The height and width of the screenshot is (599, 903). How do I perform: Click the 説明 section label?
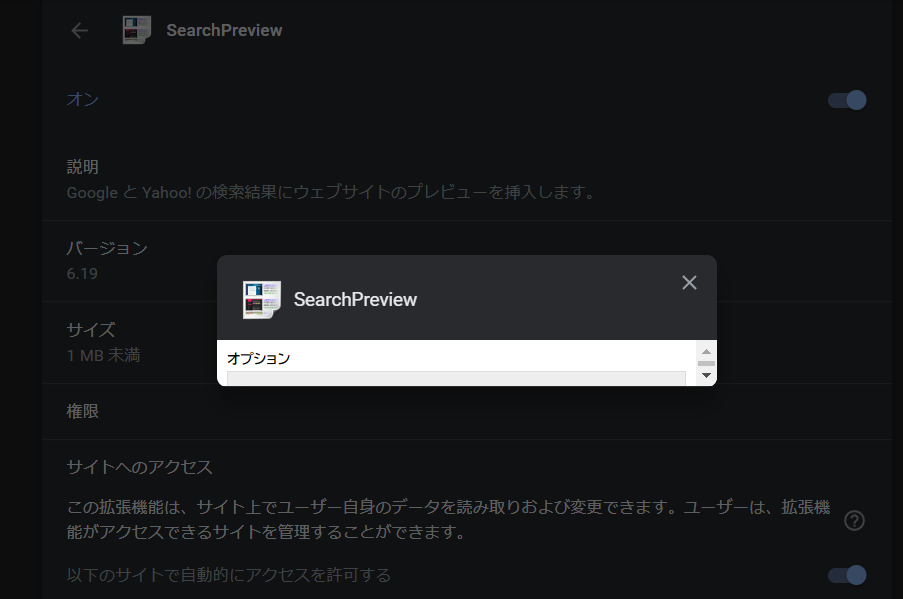tap(83, 167)
